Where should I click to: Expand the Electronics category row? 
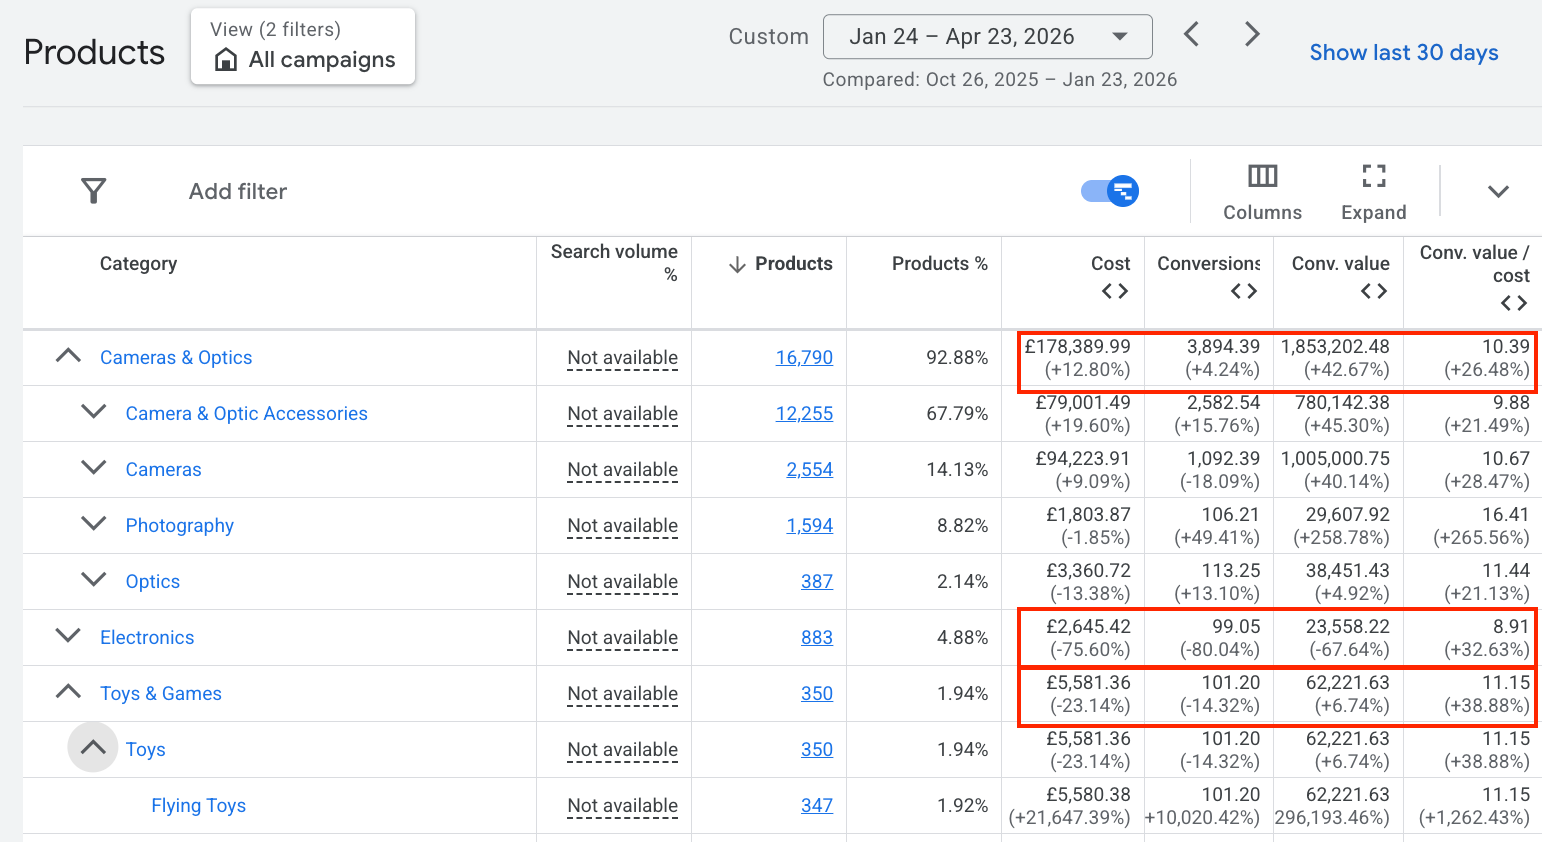(68, 636)
